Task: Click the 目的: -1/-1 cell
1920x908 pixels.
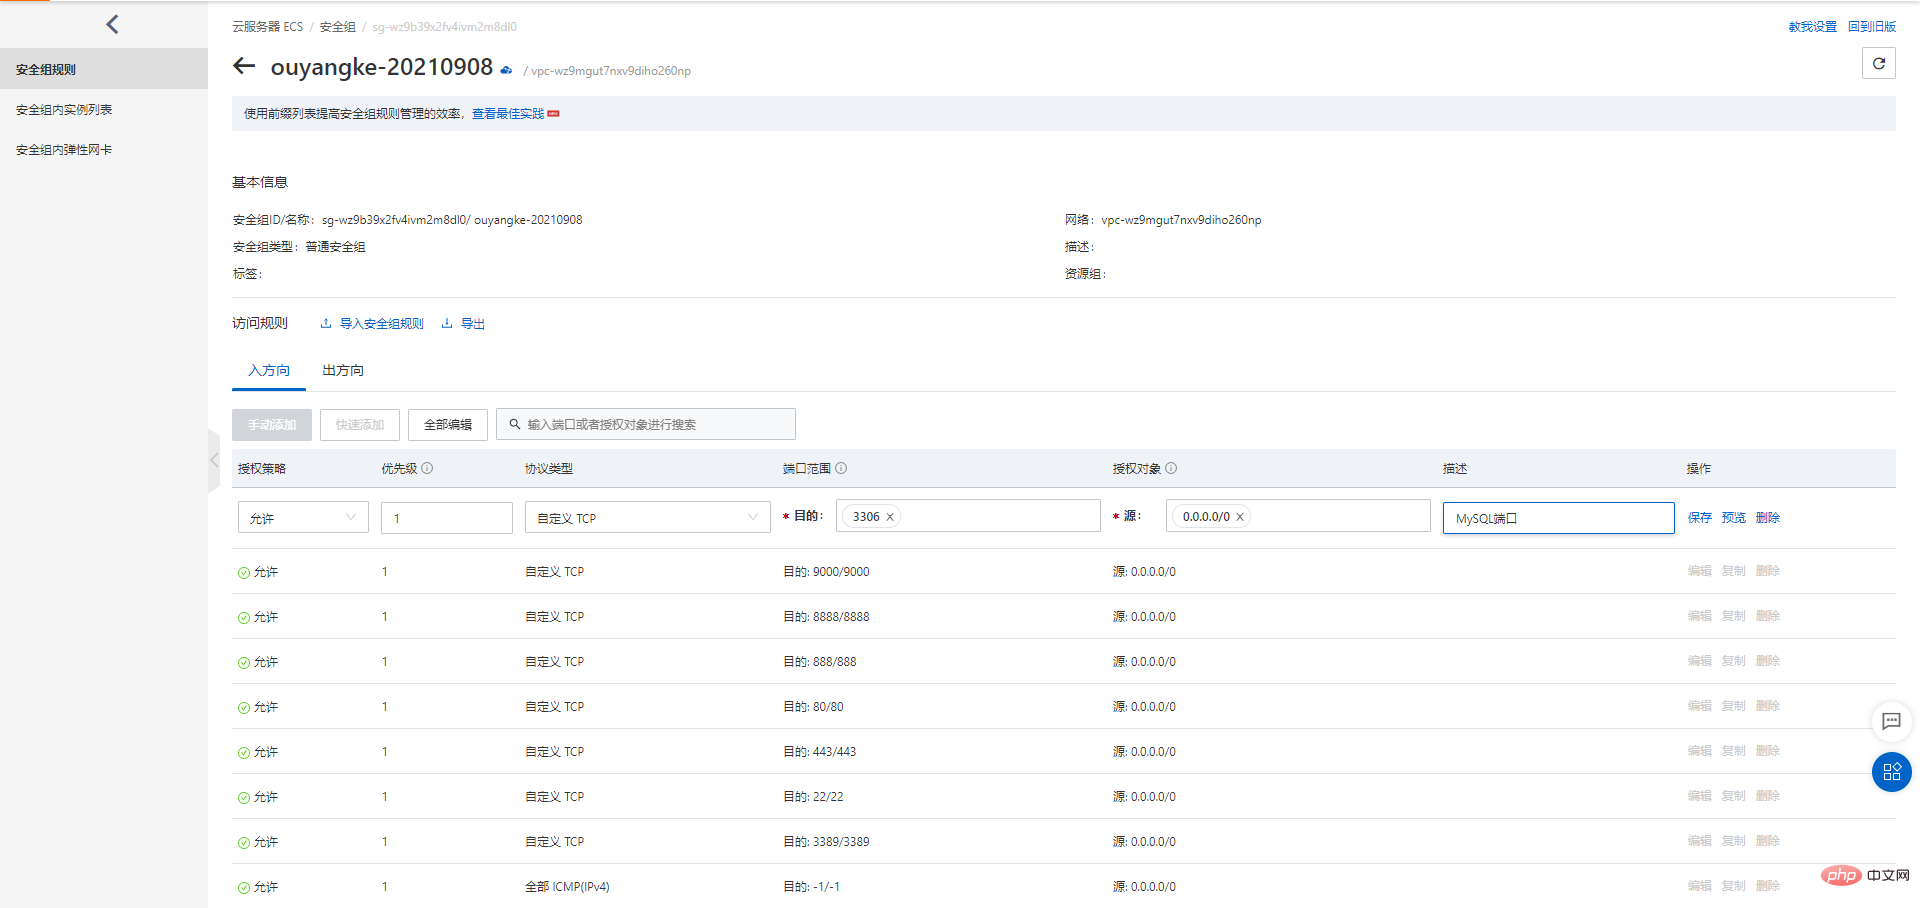Action: click(x=811, y=887)
